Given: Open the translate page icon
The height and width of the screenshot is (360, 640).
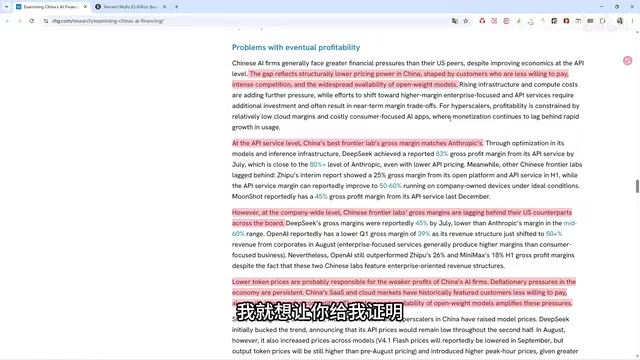Looking at the screenshot, I should 454,21.
